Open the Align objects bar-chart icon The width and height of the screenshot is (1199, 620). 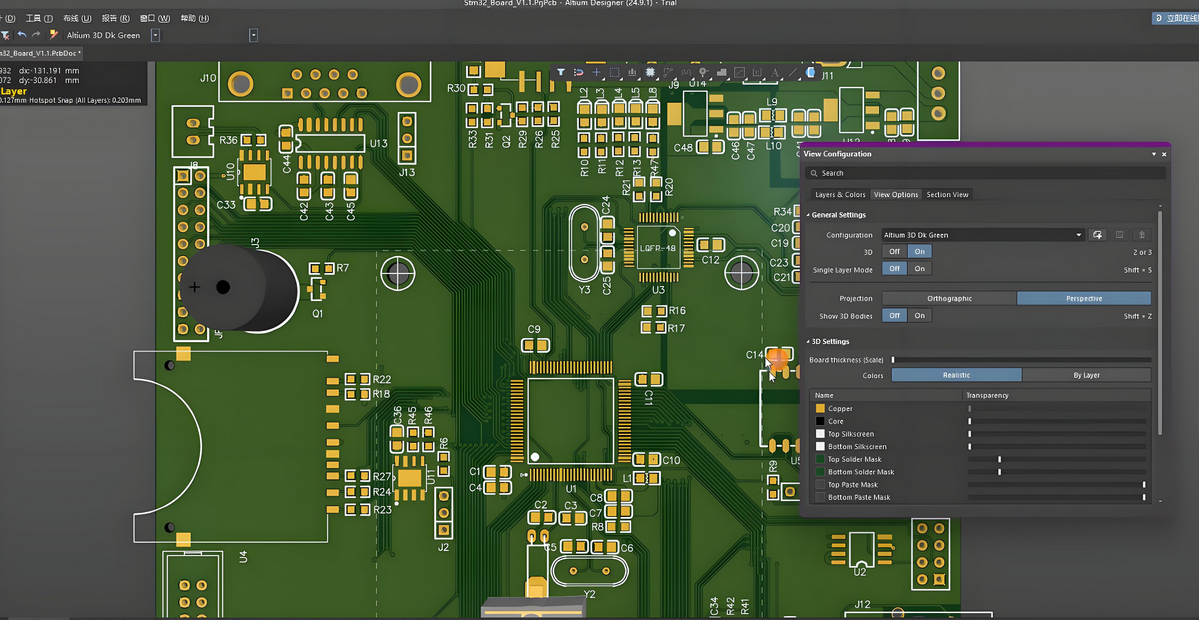coord(632,72)
